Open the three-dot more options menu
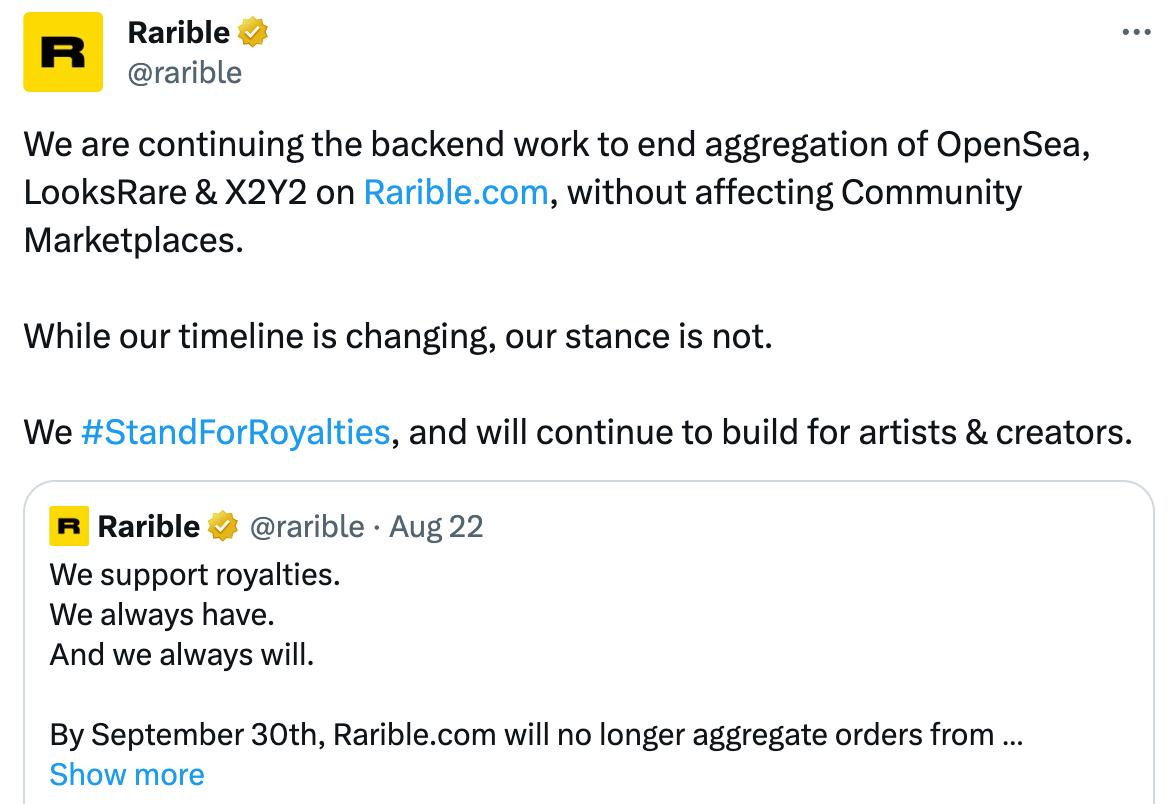This screenshot has width=1172, height=804. coord(1137,32)
